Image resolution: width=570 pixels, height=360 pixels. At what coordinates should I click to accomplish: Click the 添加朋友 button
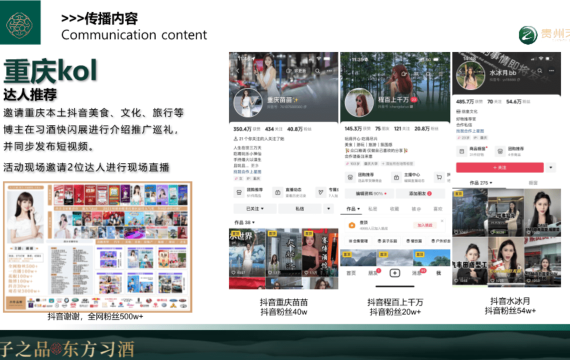(420, 193)
